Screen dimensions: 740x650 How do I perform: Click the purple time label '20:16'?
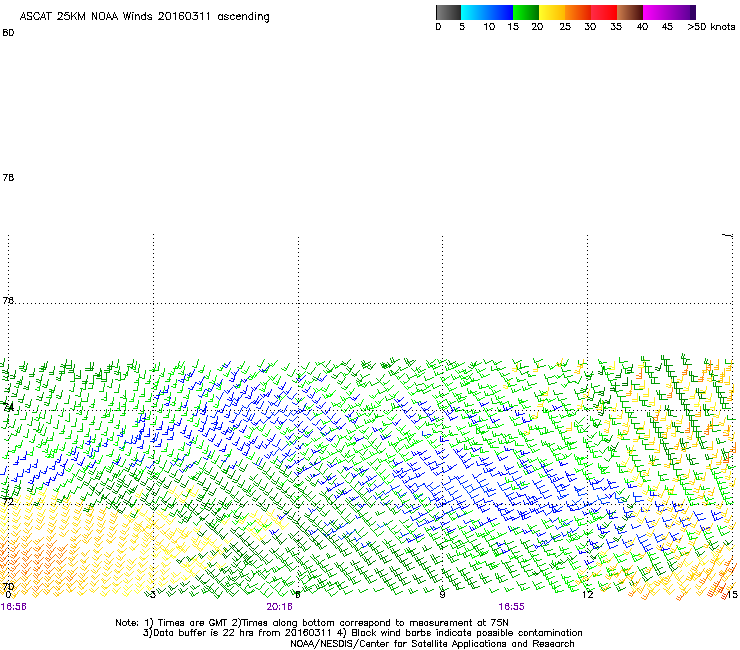279,607
